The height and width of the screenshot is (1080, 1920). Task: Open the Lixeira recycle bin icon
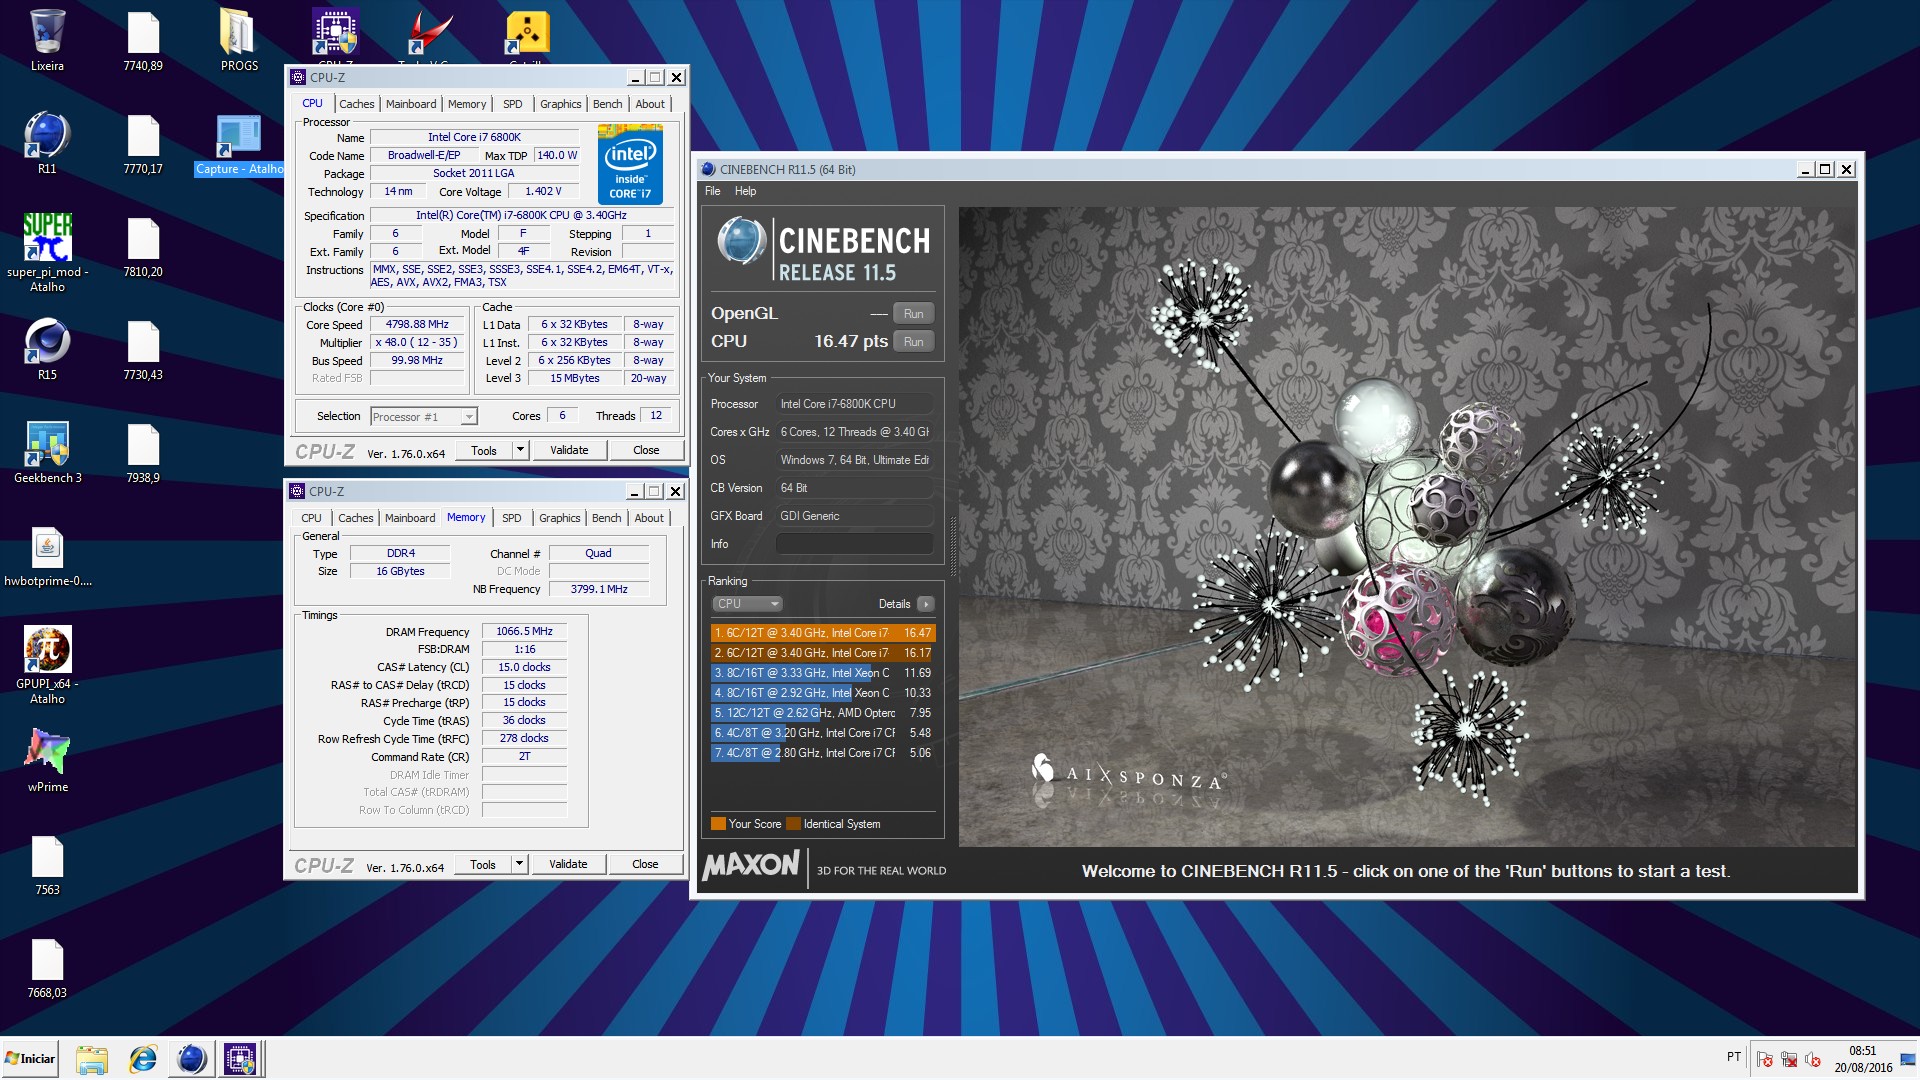click(x=47, y=32)
